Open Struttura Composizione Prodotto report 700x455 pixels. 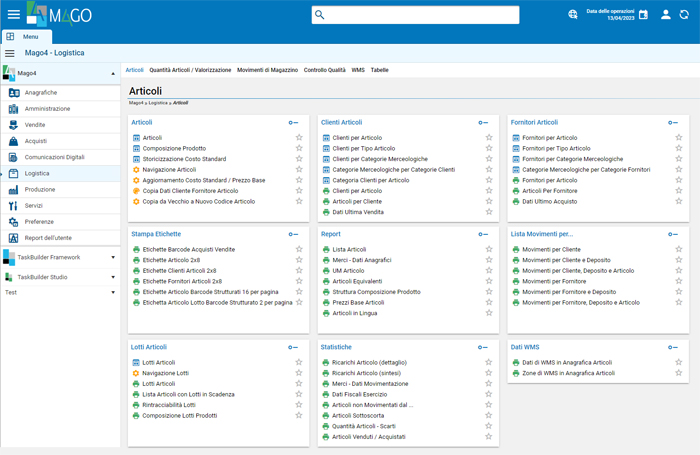376,292
